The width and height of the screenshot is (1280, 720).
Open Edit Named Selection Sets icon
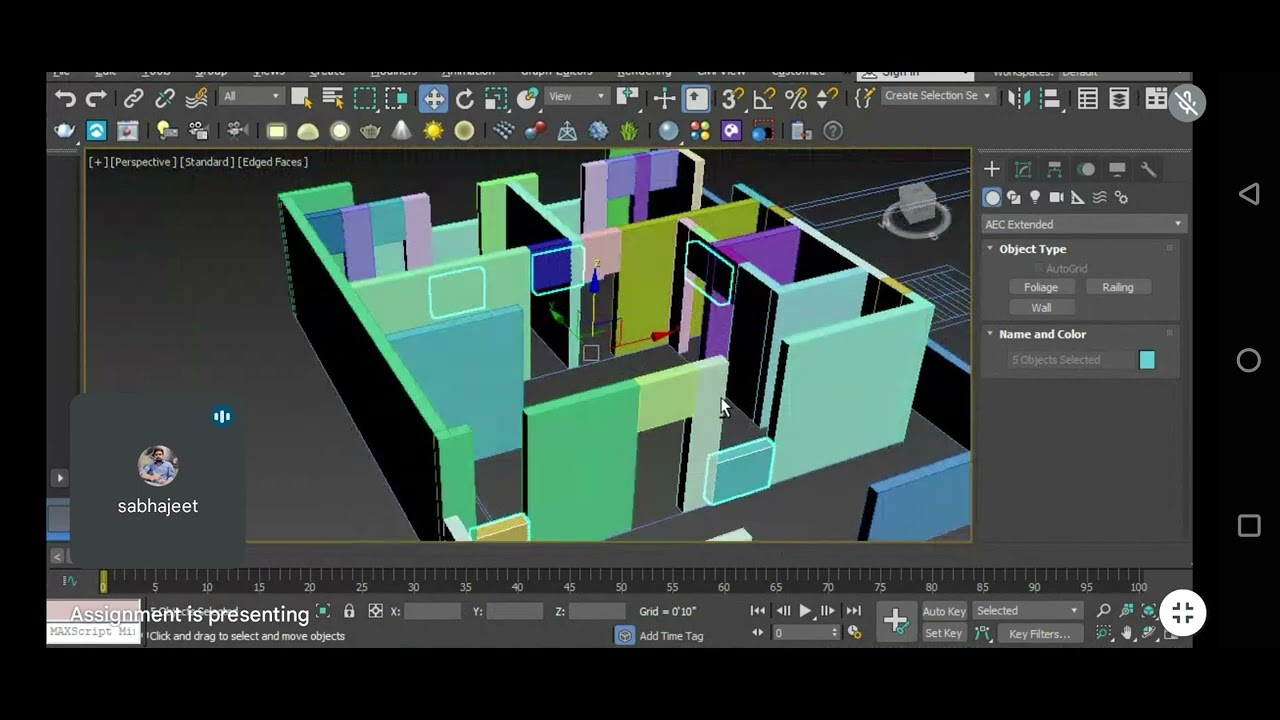tap(865, 98)
